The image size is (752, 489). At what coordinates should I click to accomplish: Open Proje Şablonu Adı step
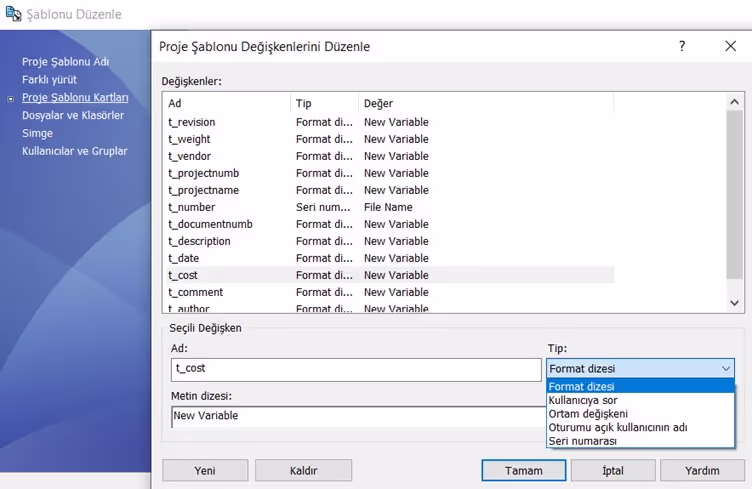(x=66, y=62)
